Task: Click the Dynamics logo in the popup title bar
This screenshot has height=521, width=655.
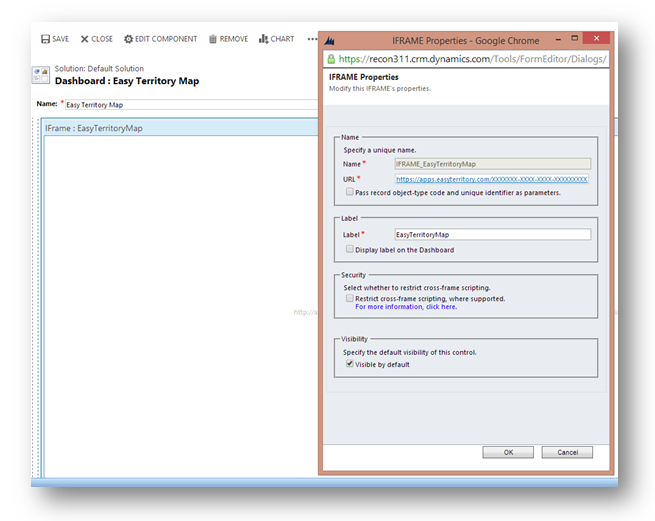Action: coord(331,41)
